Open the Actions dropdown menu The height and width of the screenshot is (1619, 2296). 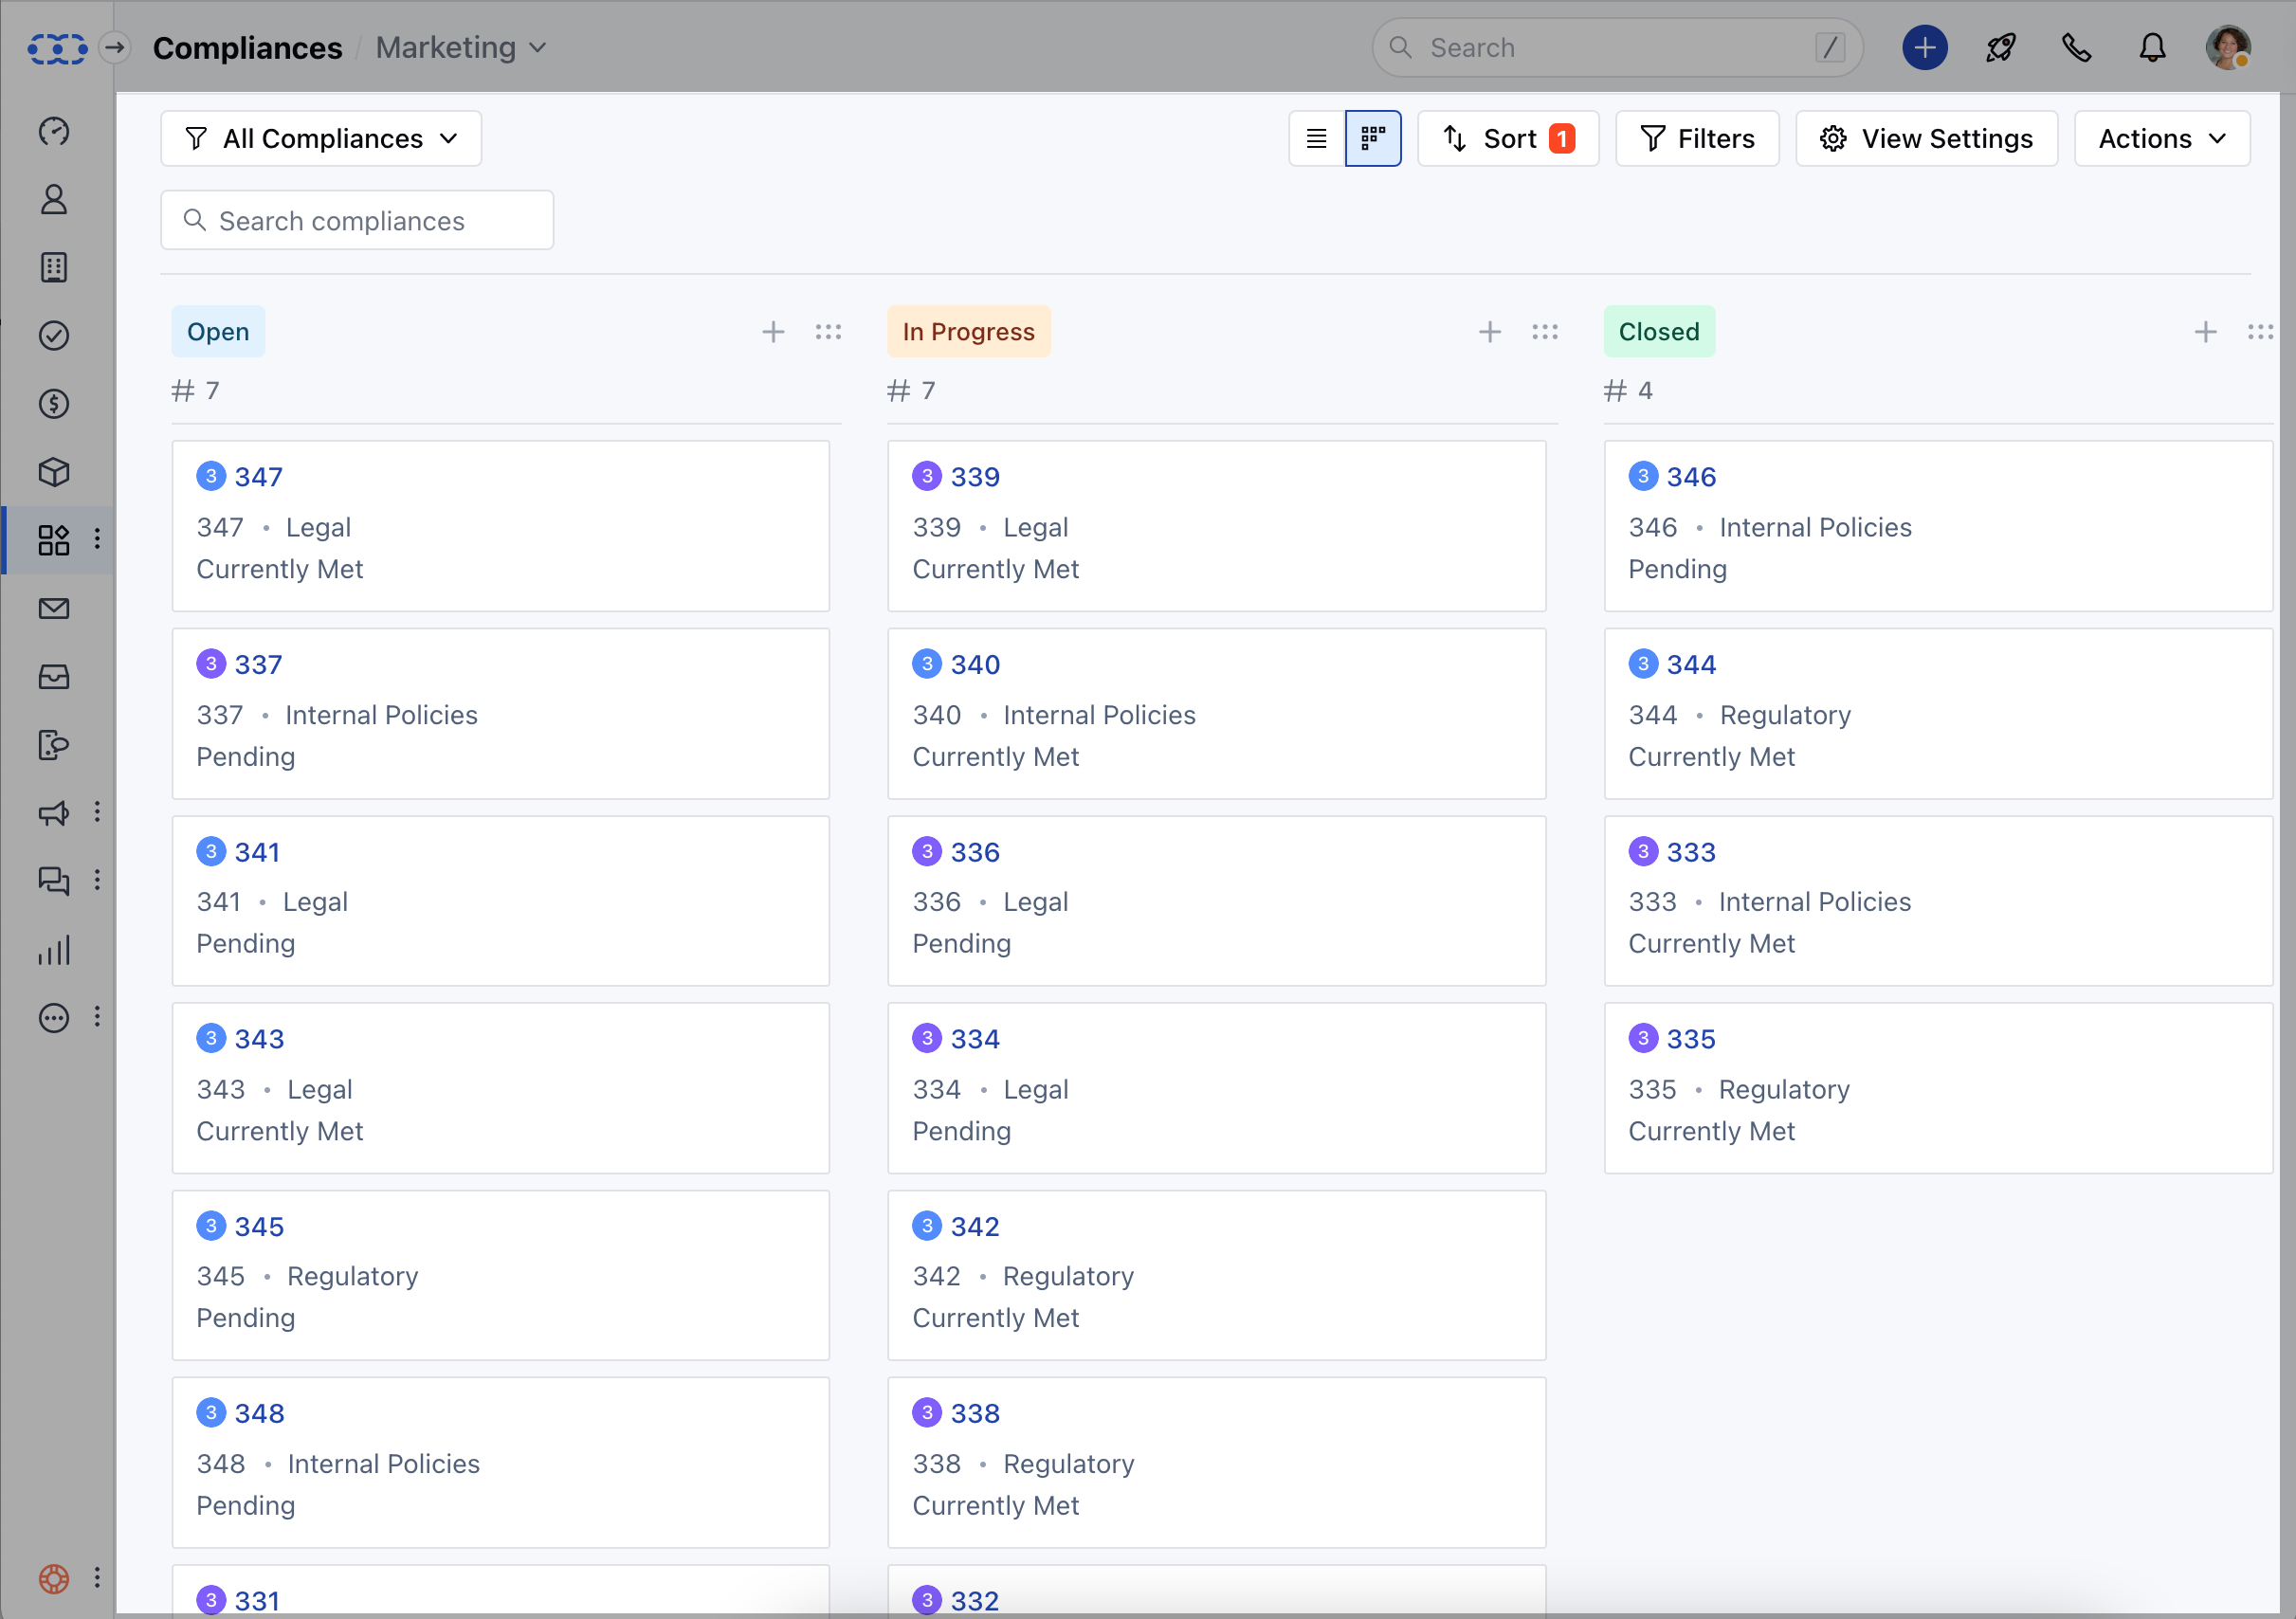pyautogui.click(x=2162, y=139)
